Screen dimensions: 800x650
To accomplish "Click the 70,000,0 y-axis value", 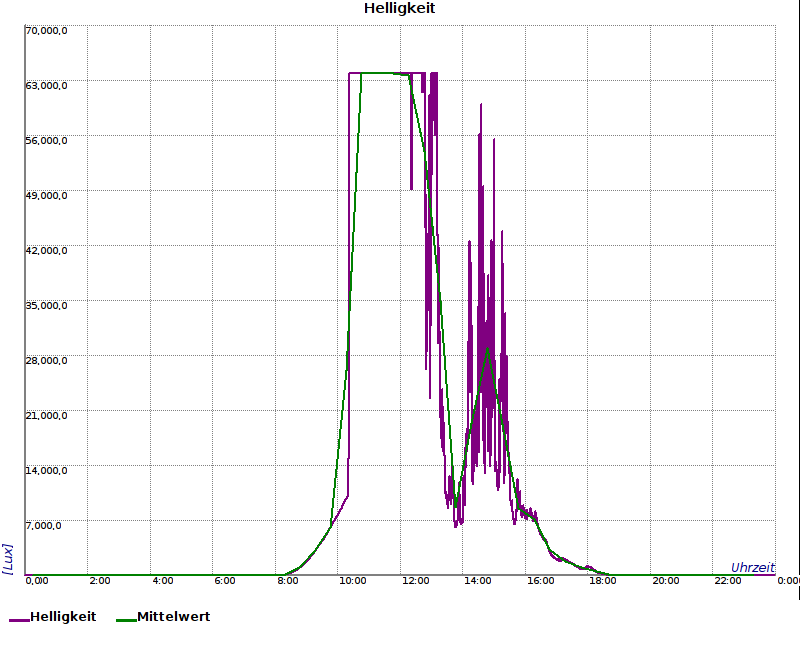I will pos(46,31).
